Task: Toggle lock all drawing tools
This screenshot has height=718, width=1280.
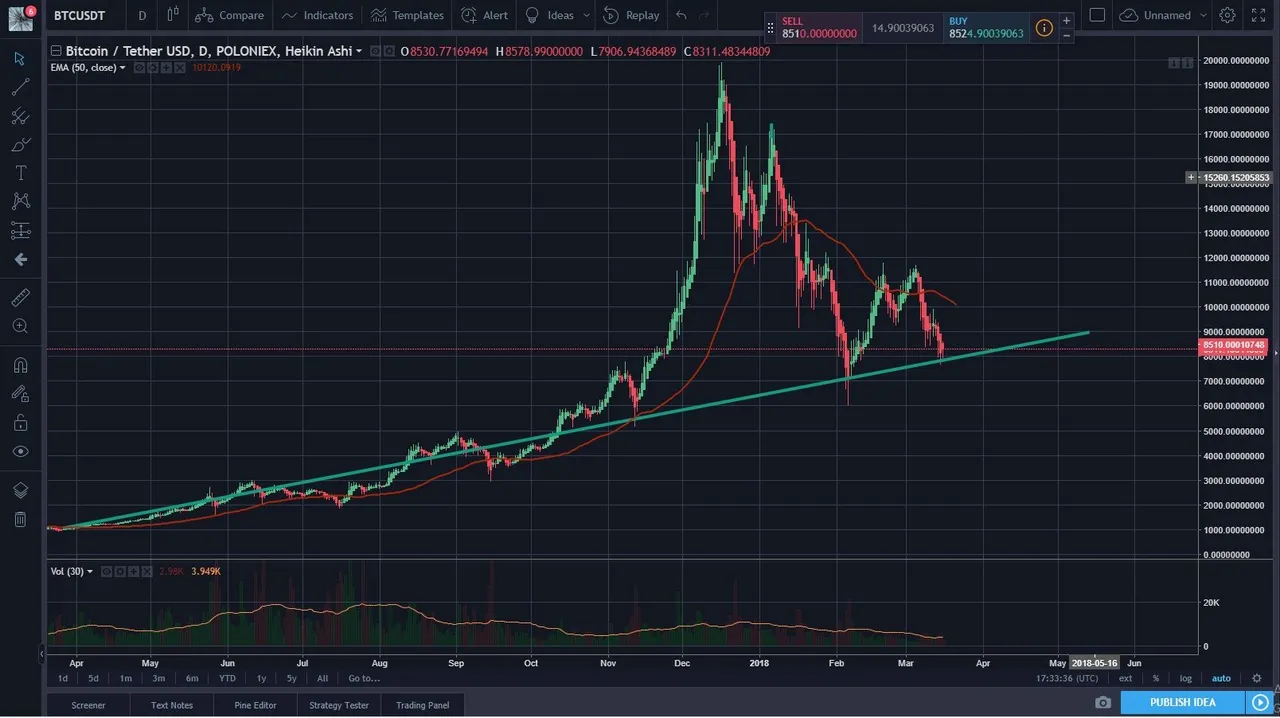Action: click(x=20, y=423)
